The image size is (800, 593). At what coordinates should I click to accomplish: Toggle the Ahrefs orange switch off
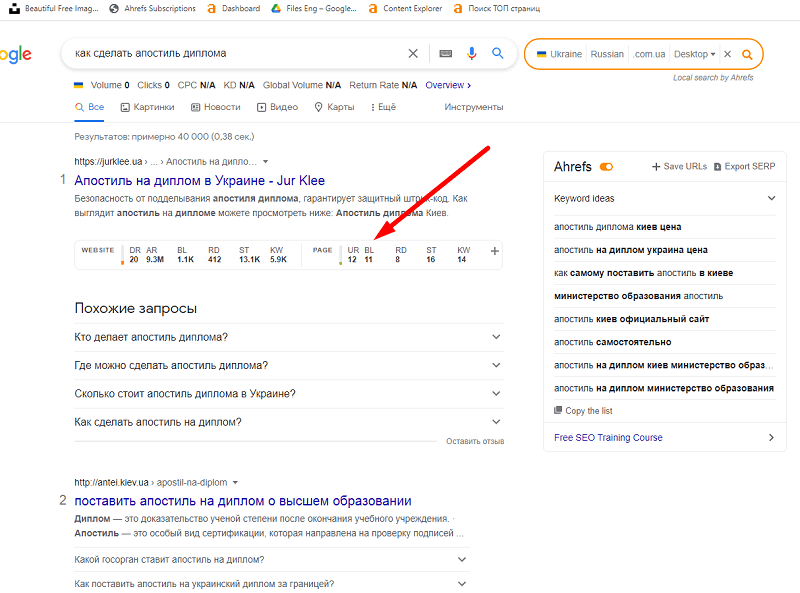(606, 167)
